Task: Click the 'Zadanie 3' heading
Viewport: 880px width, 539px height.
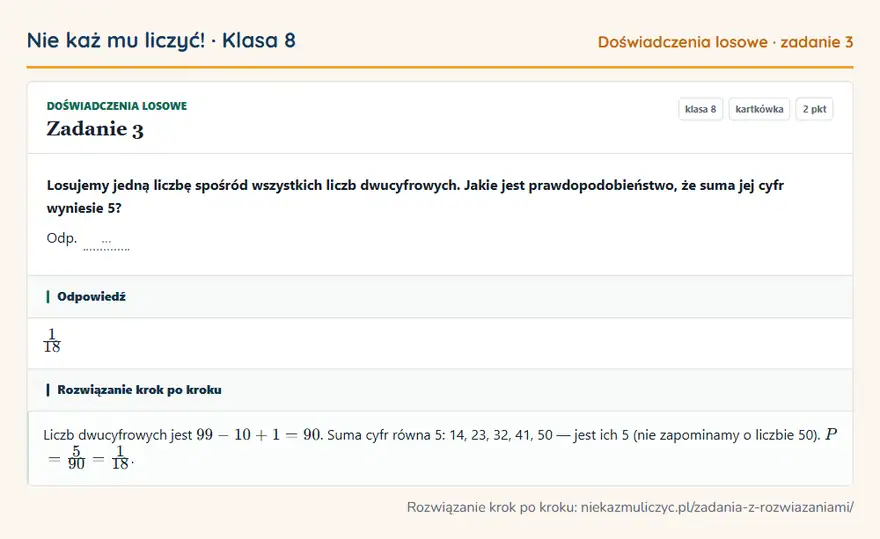Action: 95,129
